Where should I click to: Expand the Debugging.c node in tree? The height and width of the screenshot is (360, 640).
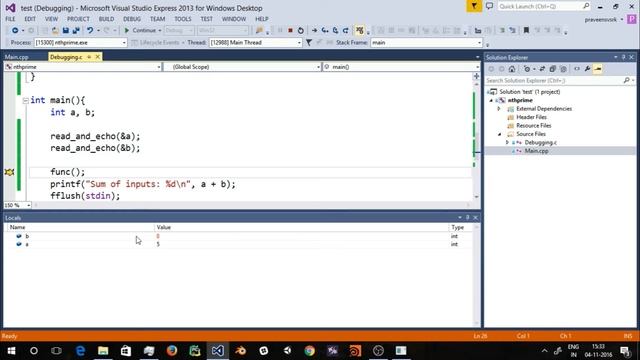pos(507,143)
